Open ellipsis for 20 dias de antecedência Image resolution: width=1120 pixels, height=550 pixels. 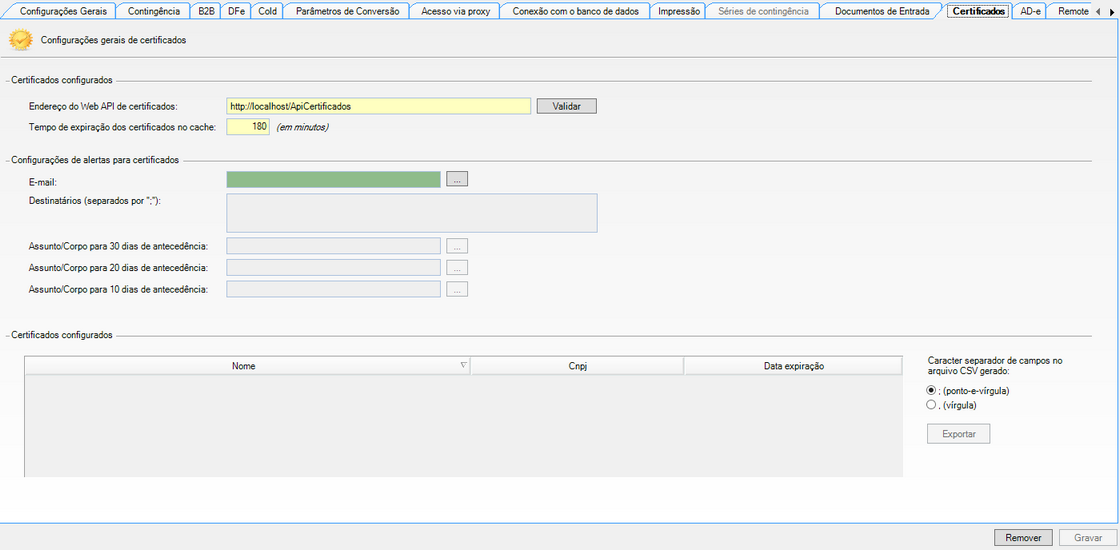[x=457, y=268]
